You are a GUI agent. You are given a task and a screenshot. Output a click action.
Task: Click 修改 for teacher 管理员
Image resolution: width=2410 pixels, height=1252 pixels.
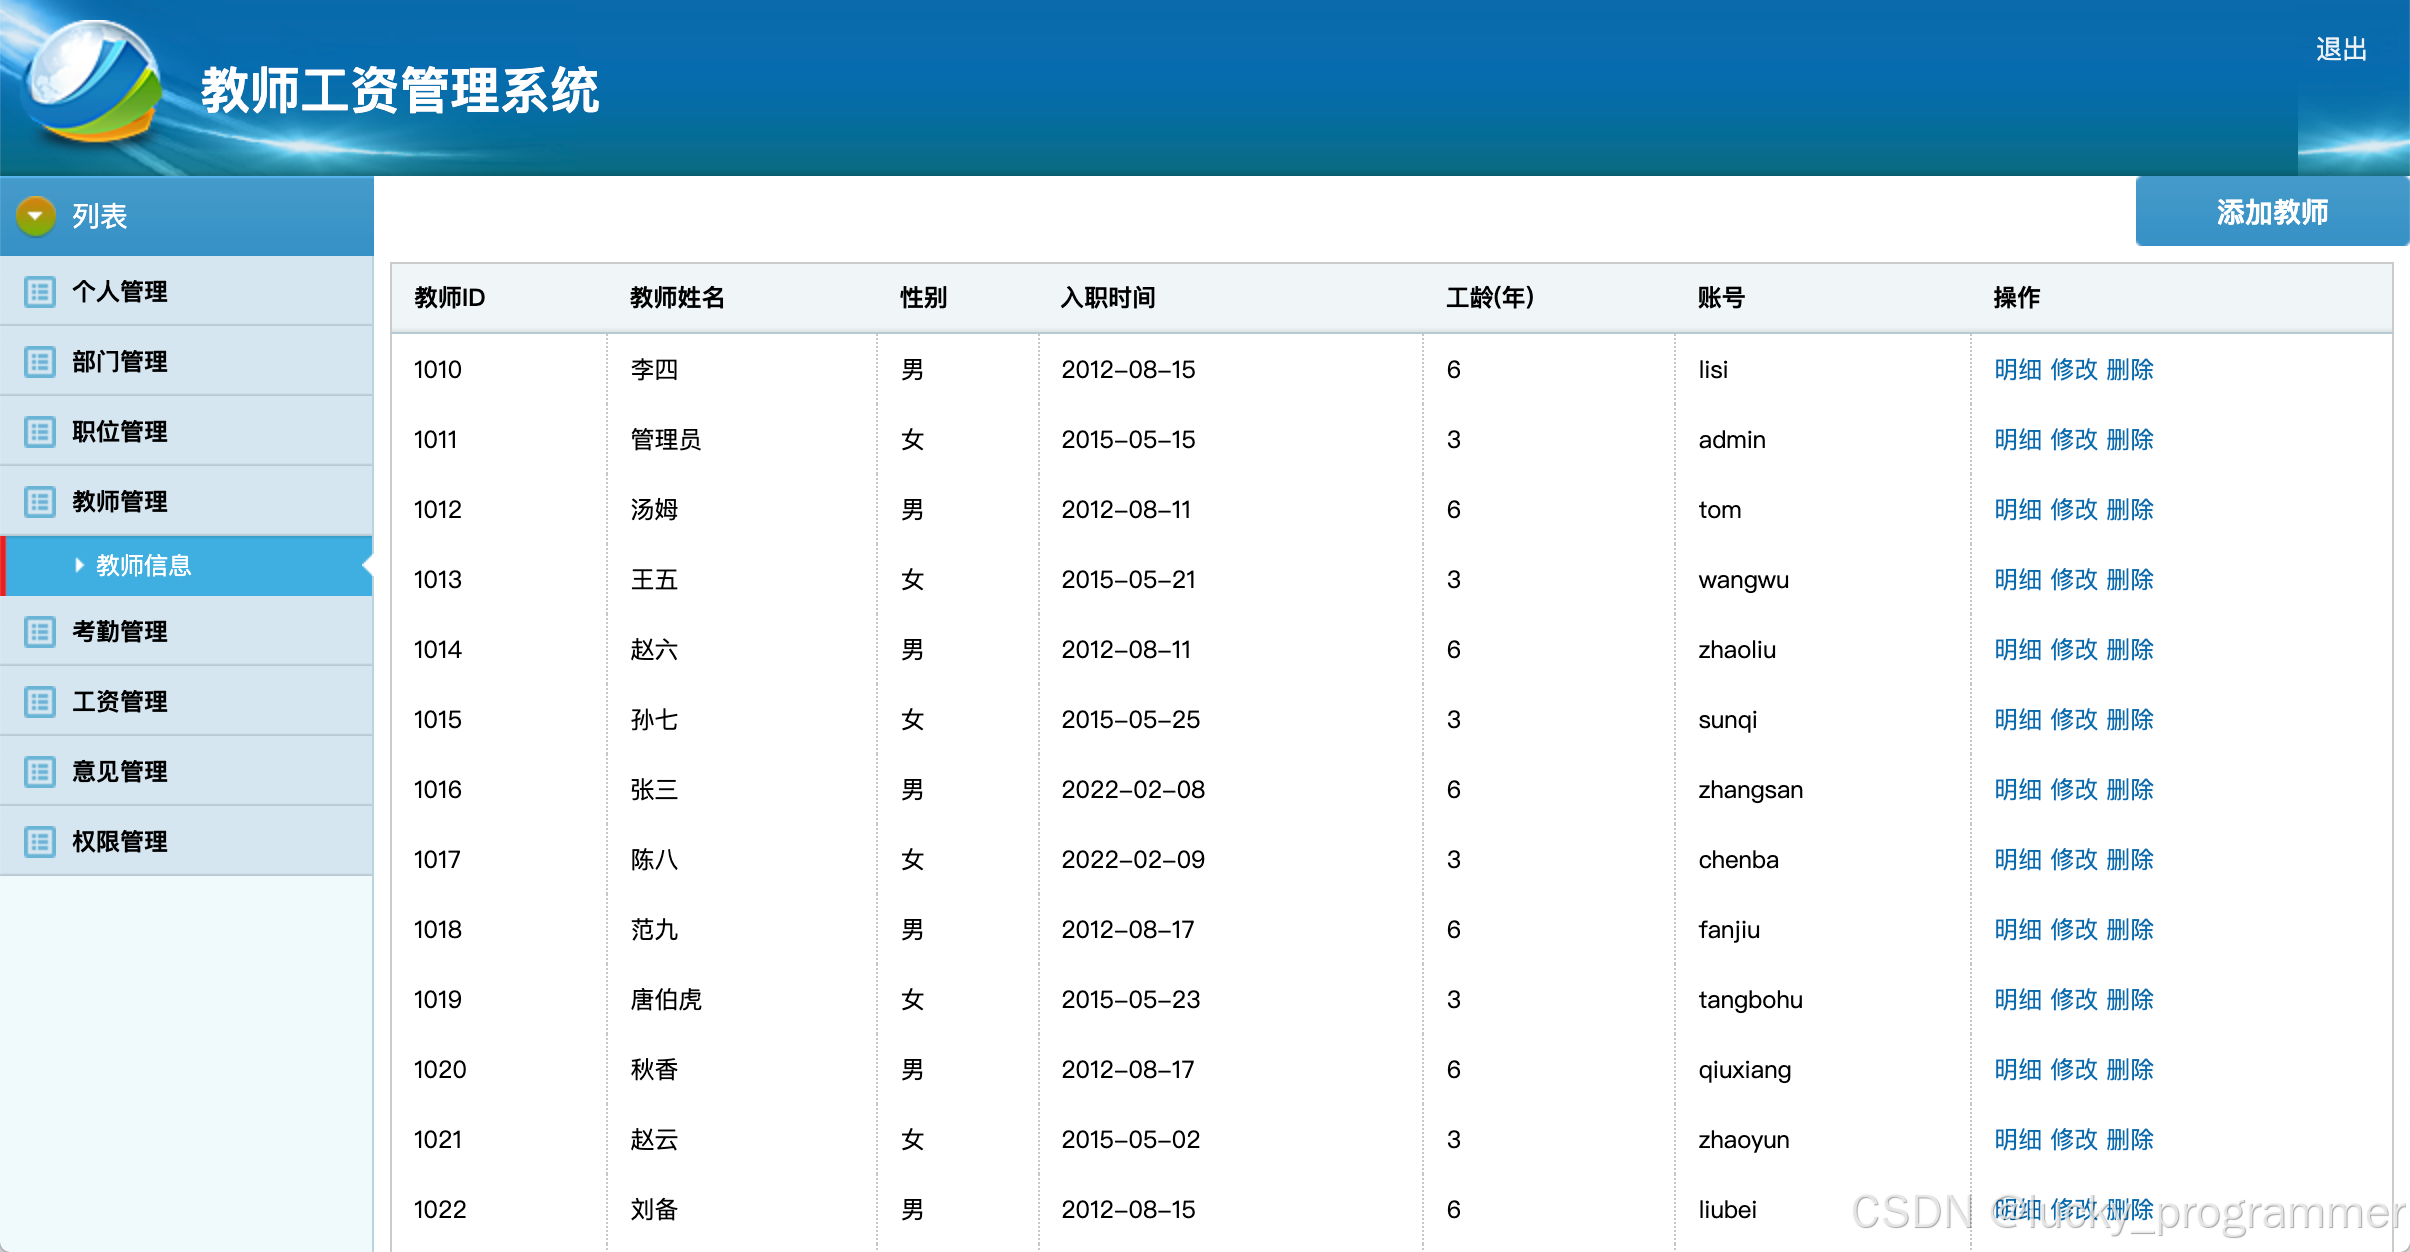pyautogui.click(x=2073, y=440)
